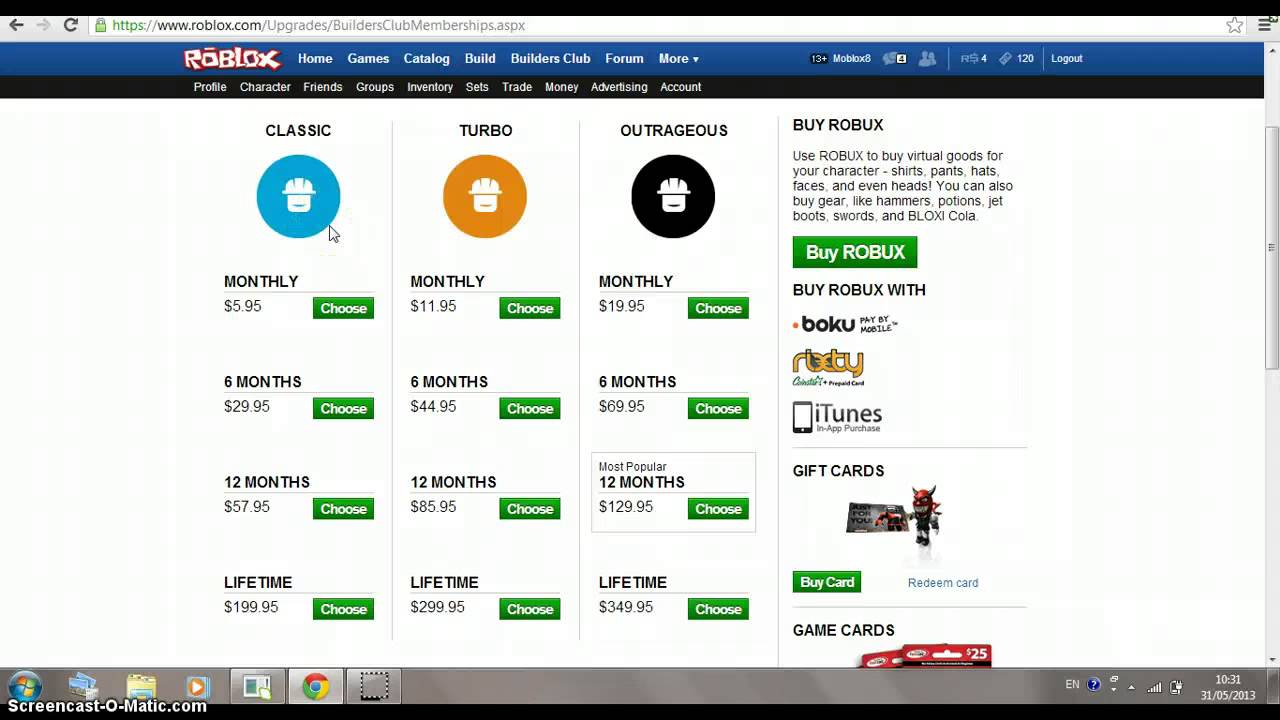Choose Turbo 12 months $85.95 plan

coord(530,509)
